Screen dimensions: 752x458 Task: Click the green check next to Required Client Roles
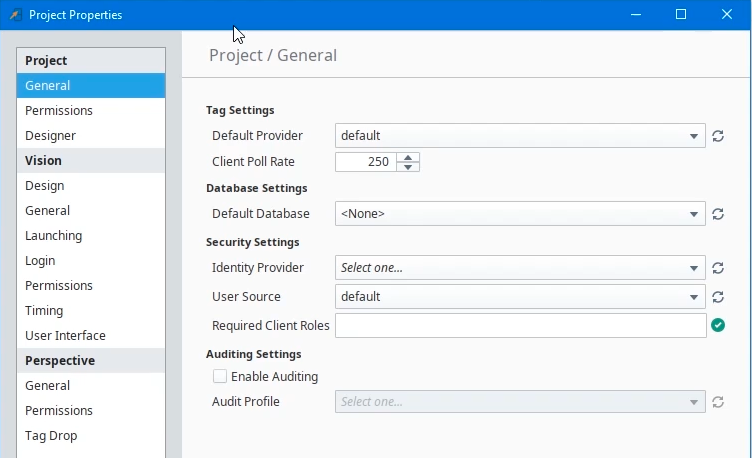click(718, 325)
